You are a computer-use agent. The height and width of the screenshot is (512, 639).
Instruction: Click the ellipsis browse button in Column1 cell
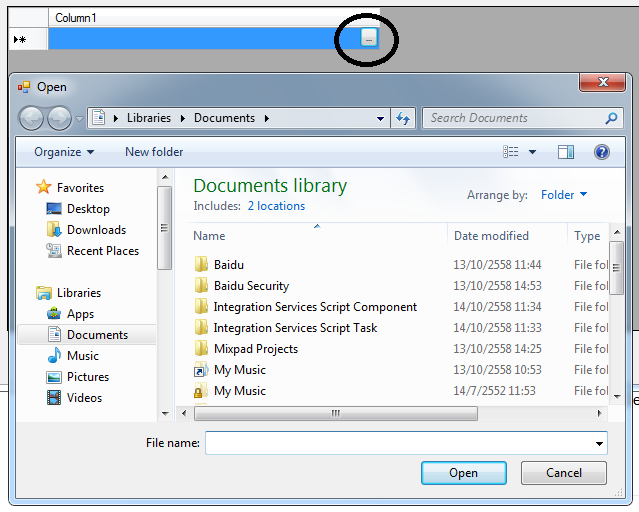[369, 38]
